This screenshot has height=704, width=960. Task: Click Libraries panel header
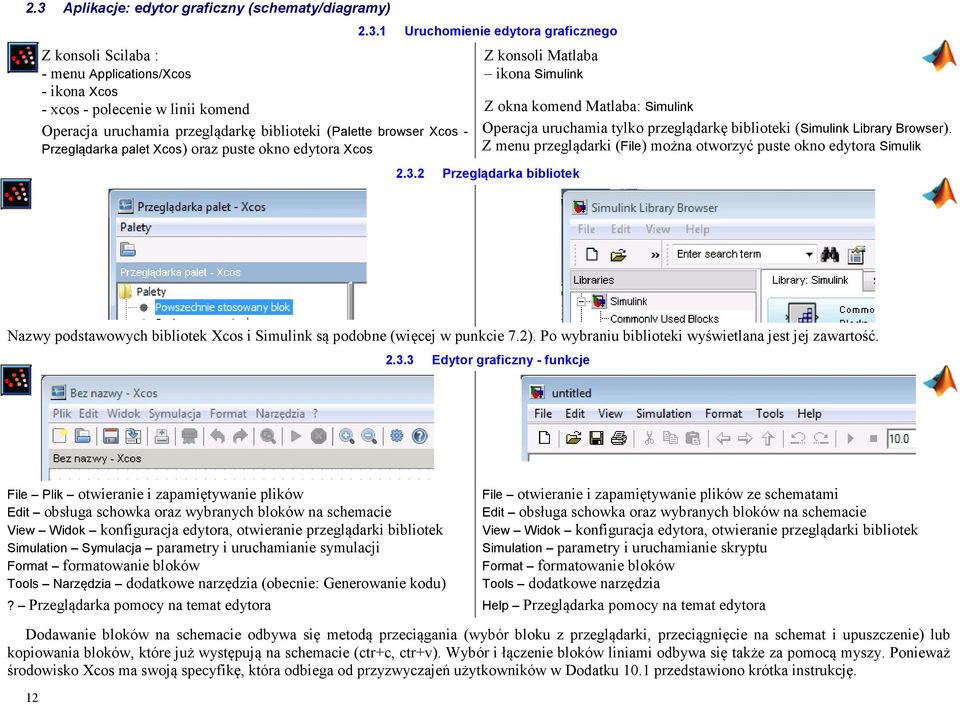(663, 280)
